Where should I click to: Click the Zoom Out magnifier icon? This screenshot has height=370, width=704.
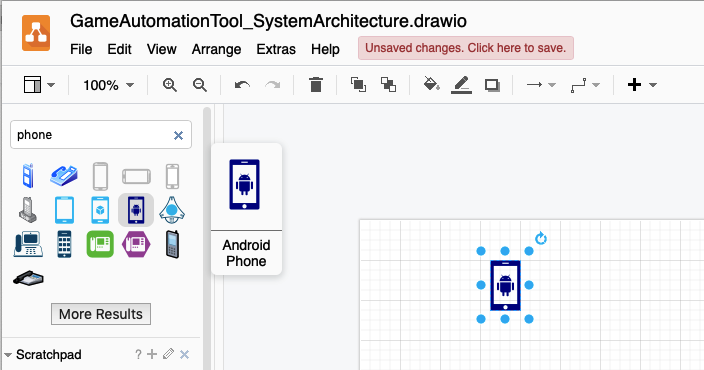200,85
